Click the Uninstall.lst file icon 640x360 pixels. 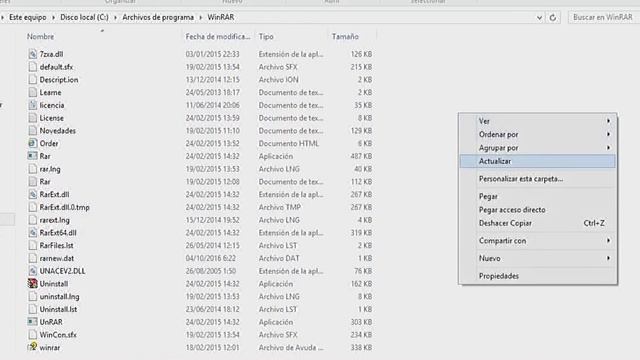tap(33, 309)
